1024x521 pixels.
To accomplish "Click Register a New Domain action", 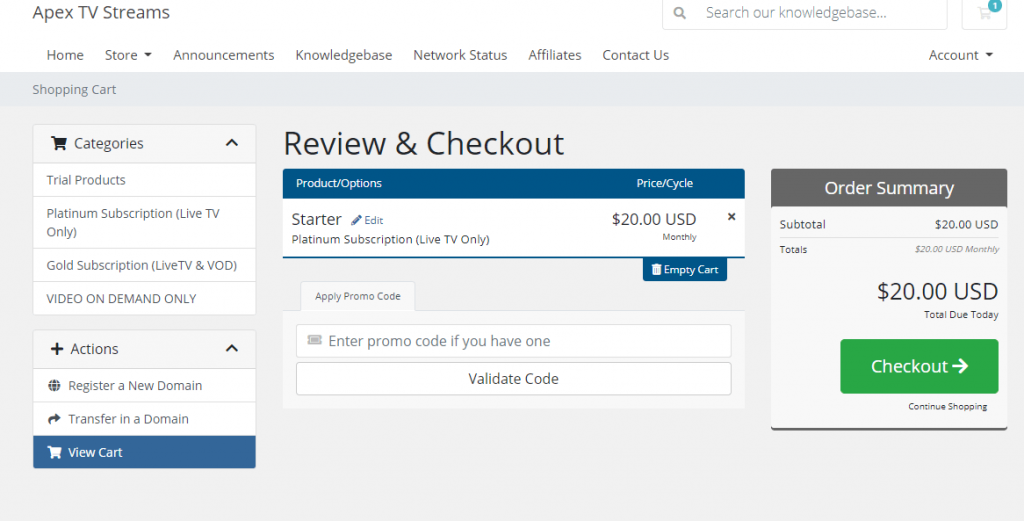I will click(144, 386).
